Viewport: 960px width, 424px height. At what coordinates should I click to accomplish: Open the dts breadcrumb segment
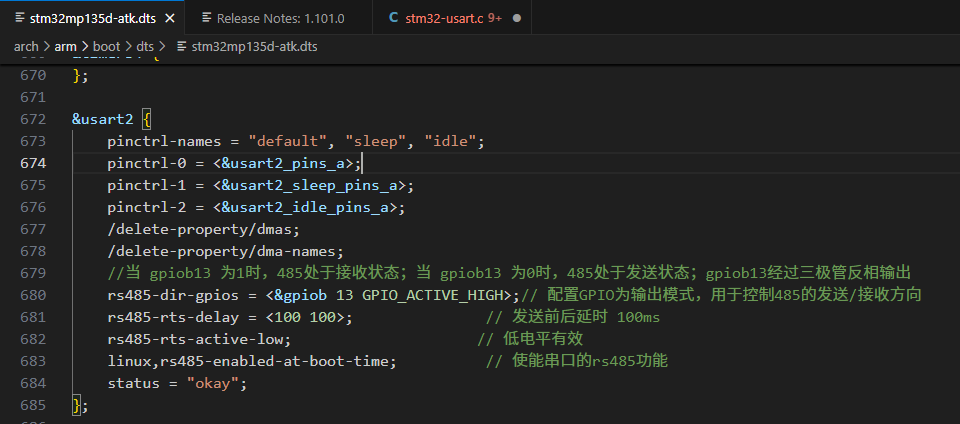pyautogui.click(x=145, y=46)
